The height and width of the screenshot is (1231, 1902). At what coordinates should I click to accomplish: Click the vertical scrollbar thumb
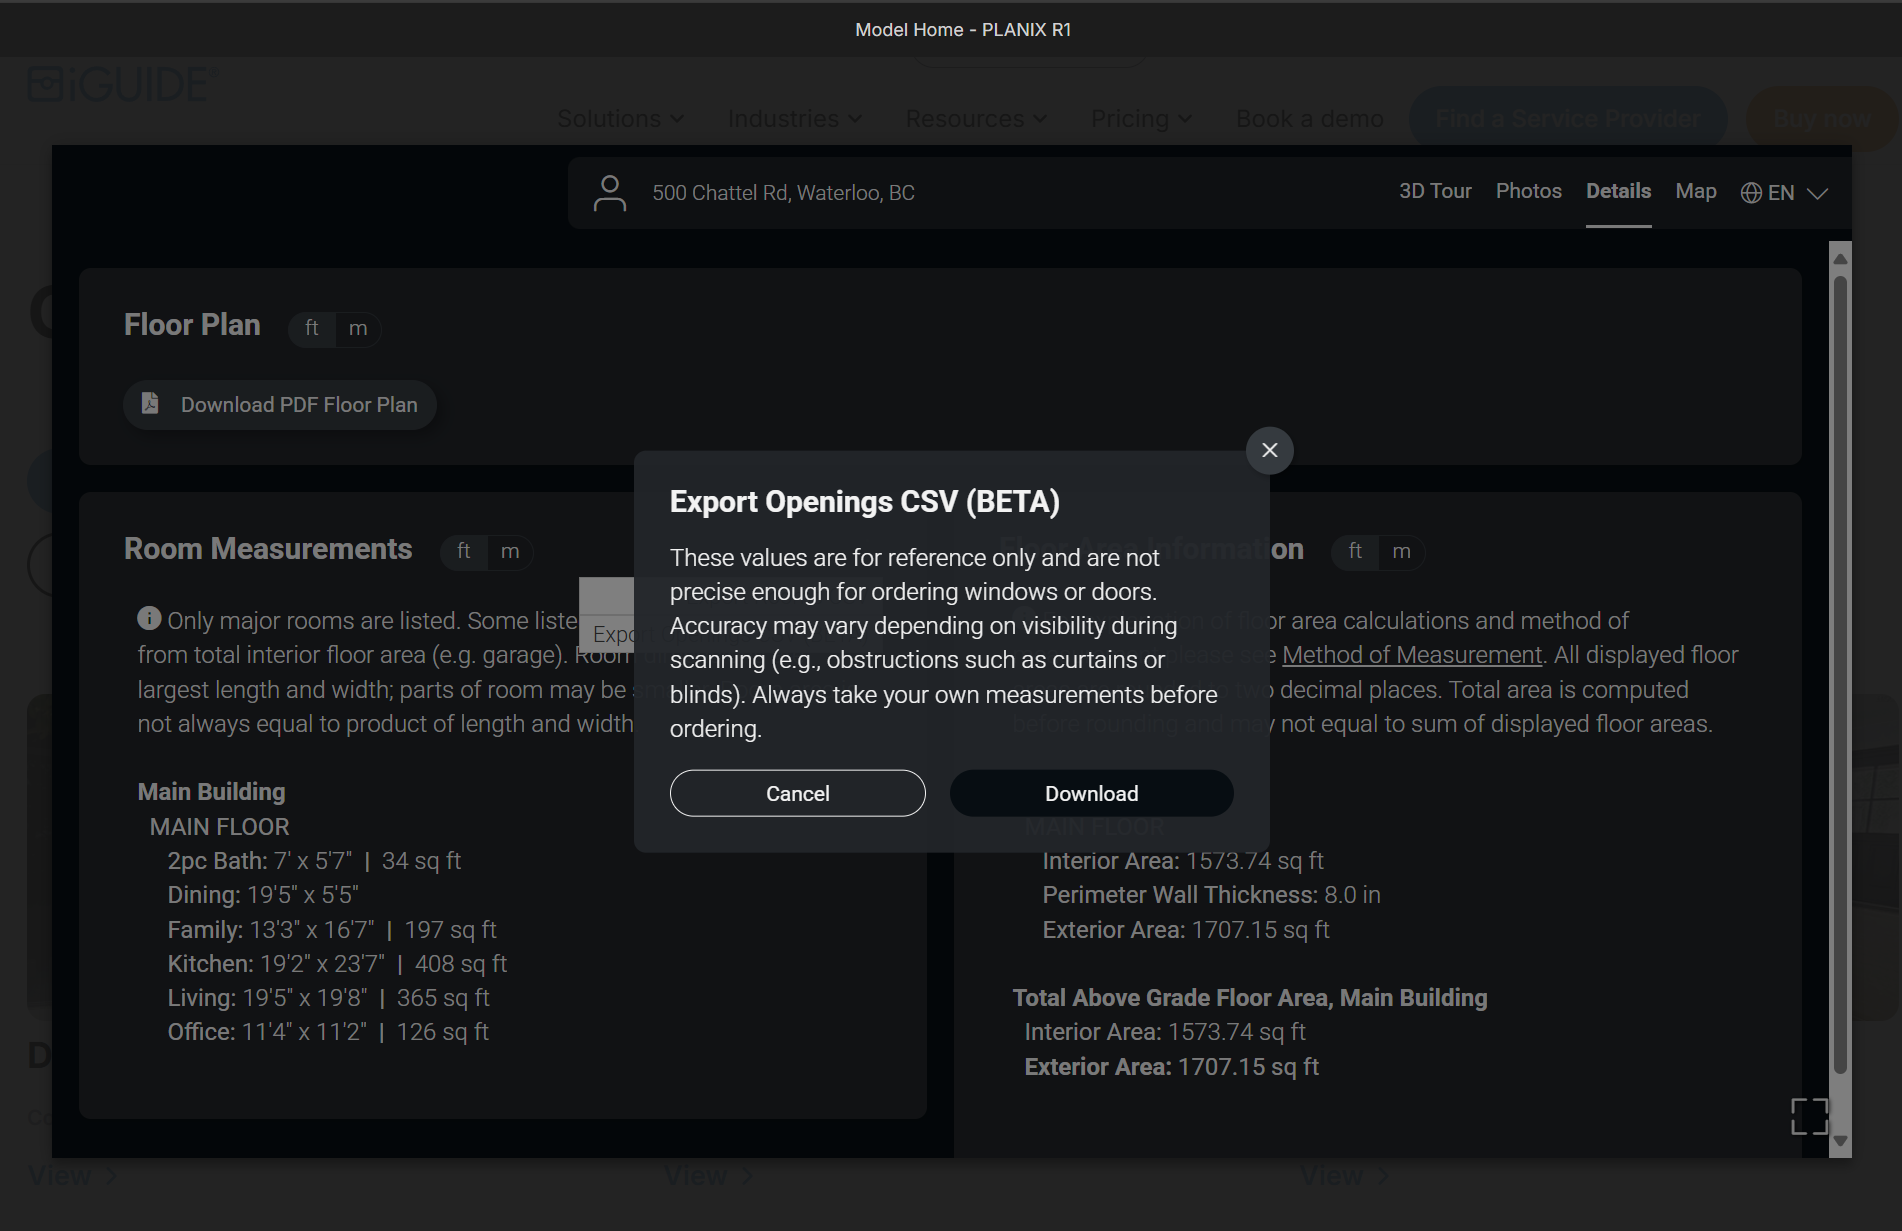point(1840,675)
